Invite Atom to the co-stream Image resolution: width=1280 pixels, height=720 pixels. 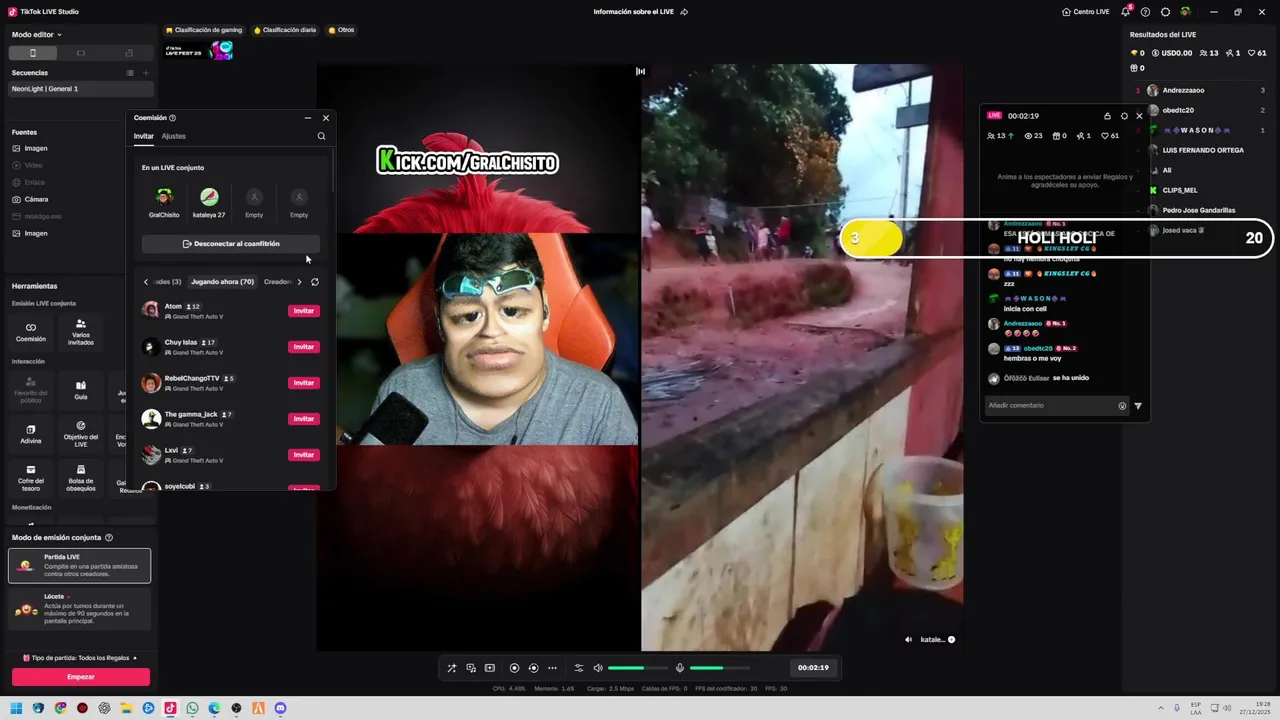(304, 311)
